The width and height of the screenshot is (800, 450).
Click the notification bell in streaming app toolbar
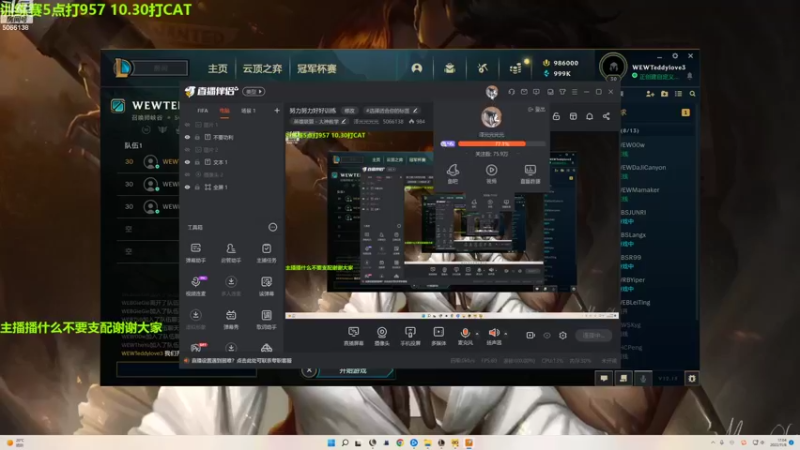click(x=589, y=116)
